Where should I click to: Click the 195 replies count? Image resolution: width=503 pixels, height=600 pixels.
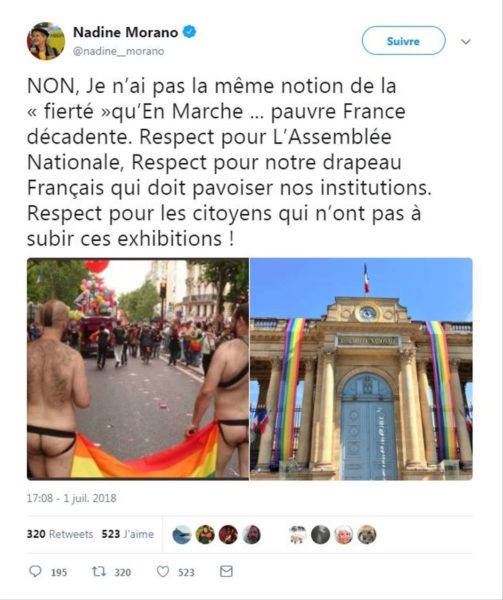(59, 572)
